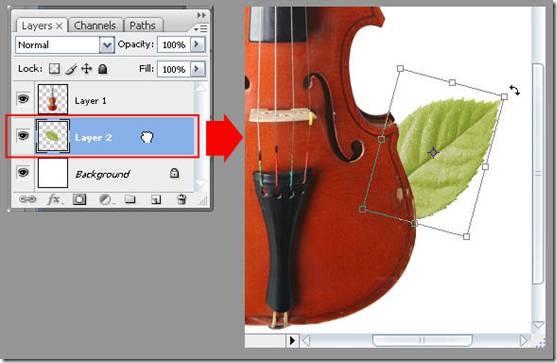Click the link layers icon
This screenshot has width=557, height=363.
(27, 200)
